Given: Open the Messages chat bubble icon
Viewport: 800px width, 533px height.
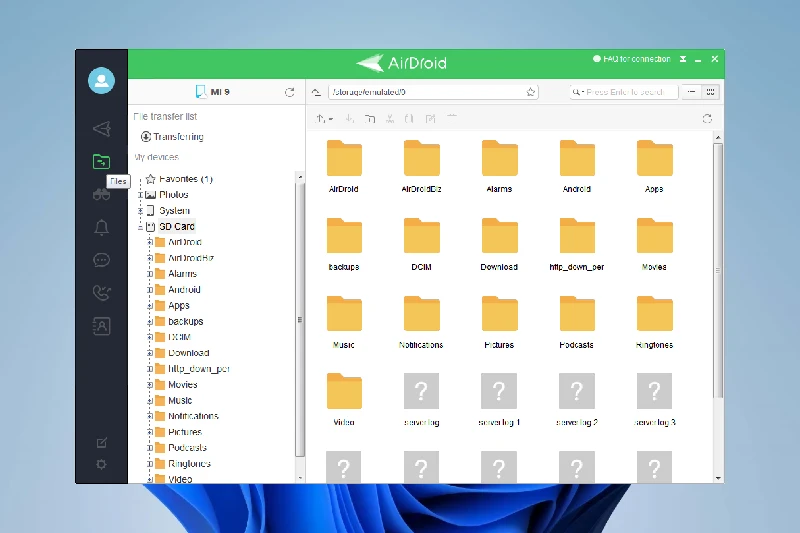Looking at the screenshot, I should 101,260.
